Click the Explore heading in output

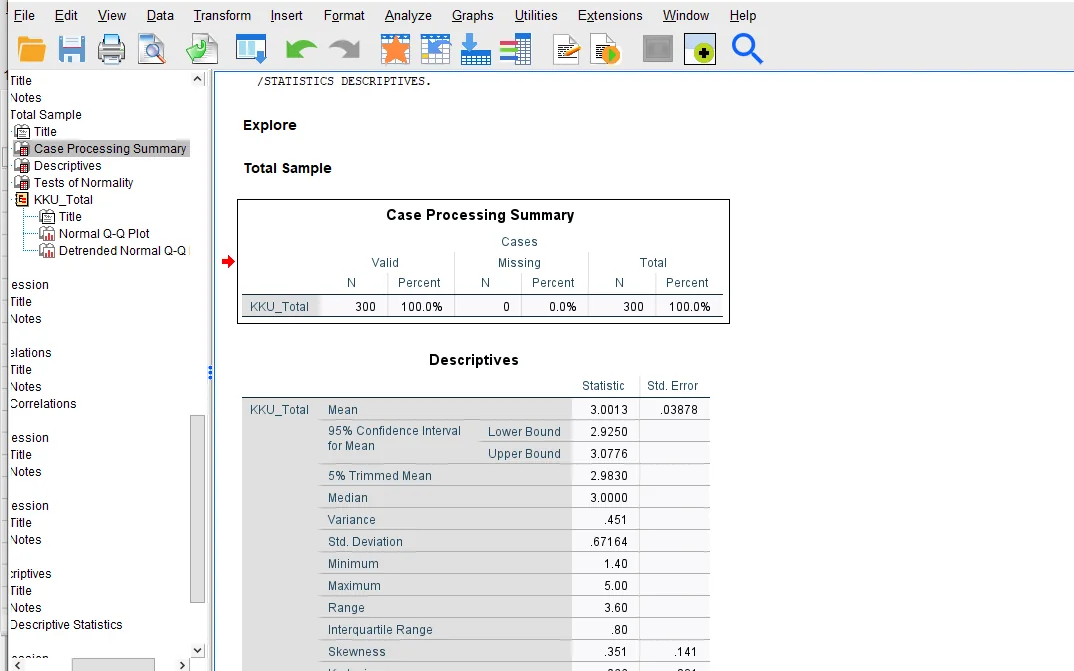point(270,125)
